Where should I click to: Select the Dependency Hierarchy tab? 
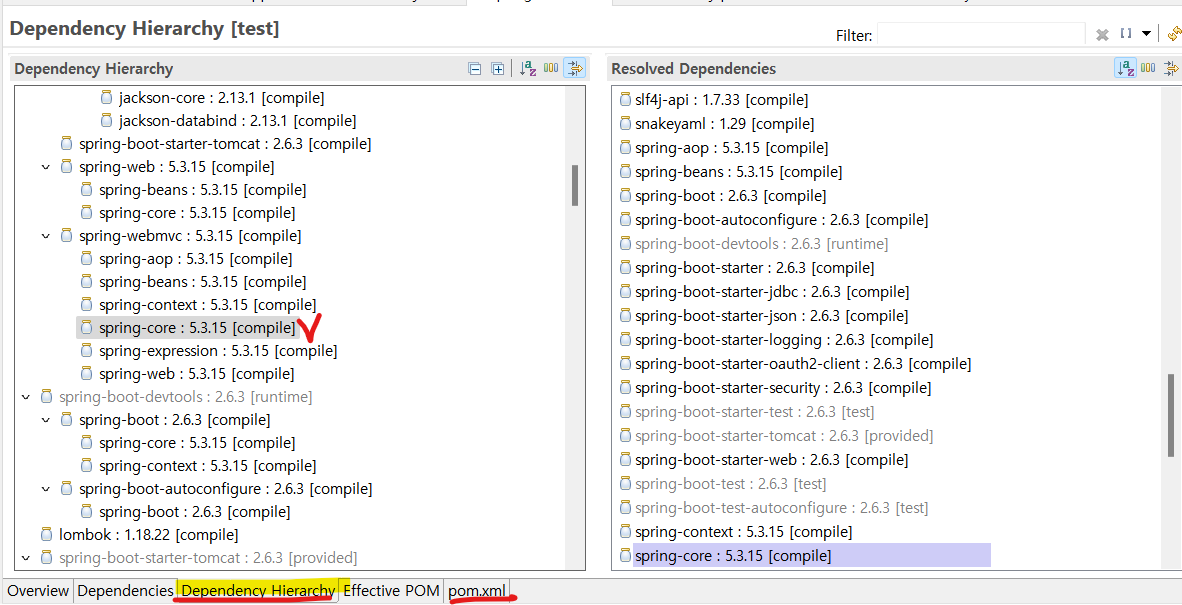[x=259, y=591]
